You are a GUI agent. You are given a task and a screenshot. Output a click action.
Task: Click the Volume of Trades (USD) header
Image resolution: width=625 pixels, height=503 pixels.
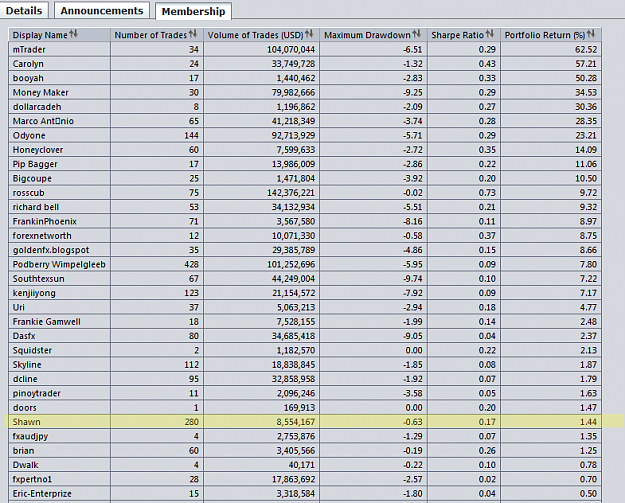pyautogui.click(x=261, y=35)
